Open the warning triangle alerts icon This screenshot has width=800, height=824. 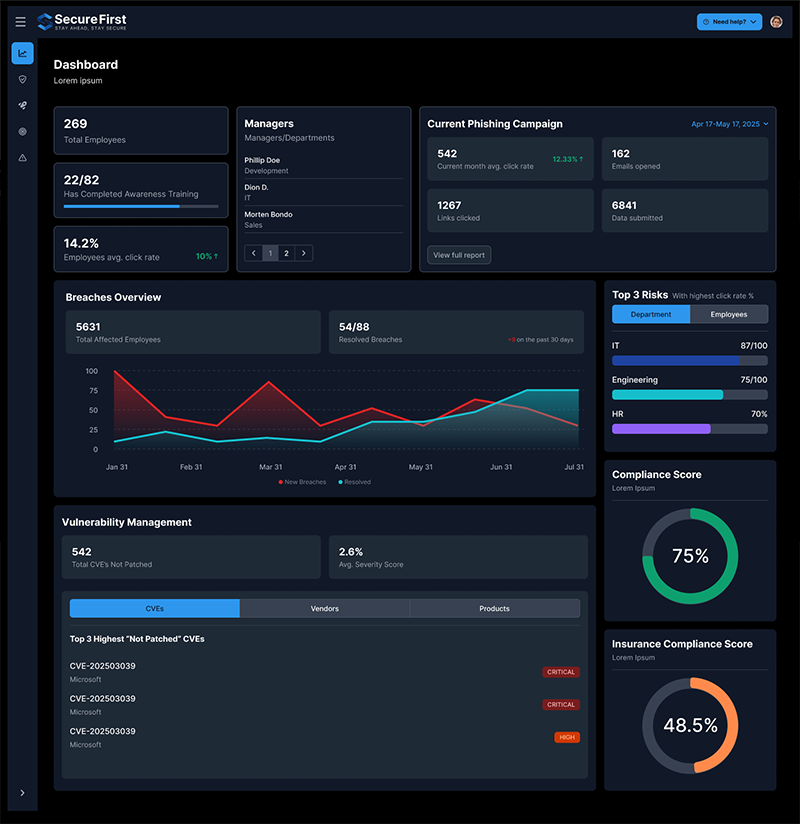point(22,158)
